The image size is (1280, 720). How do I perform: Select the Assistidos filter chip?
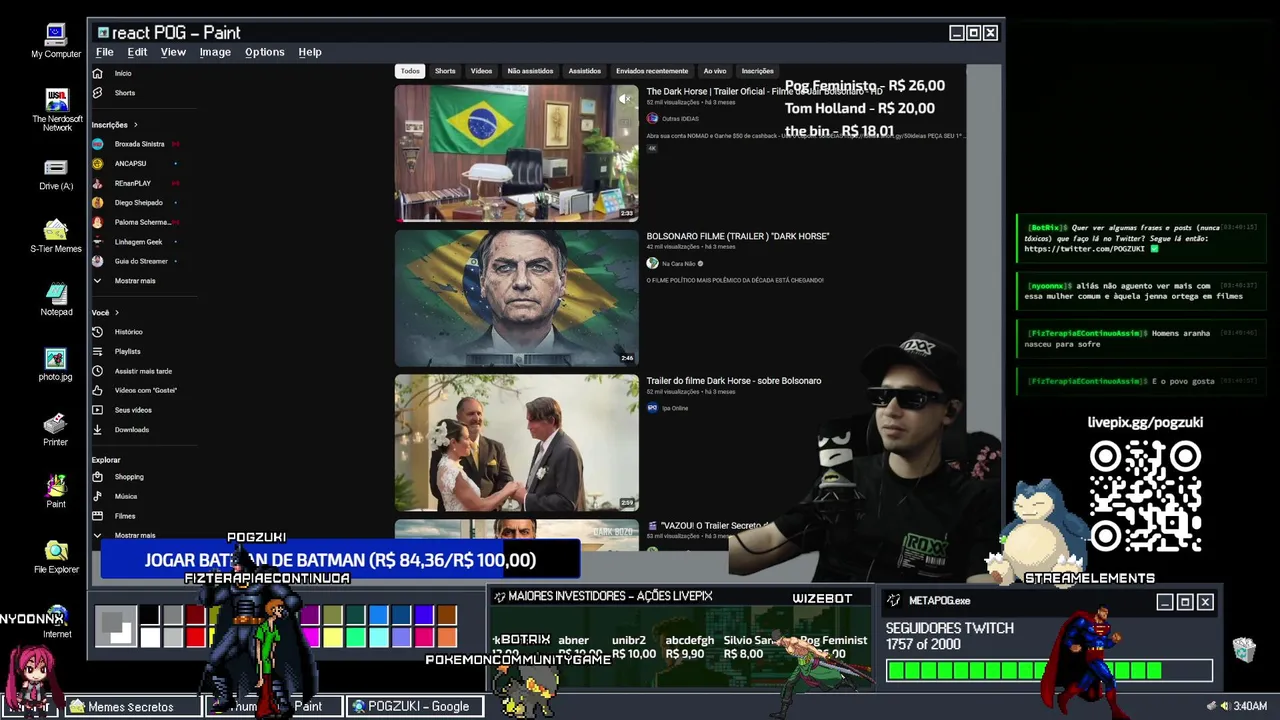click(585, 71)
